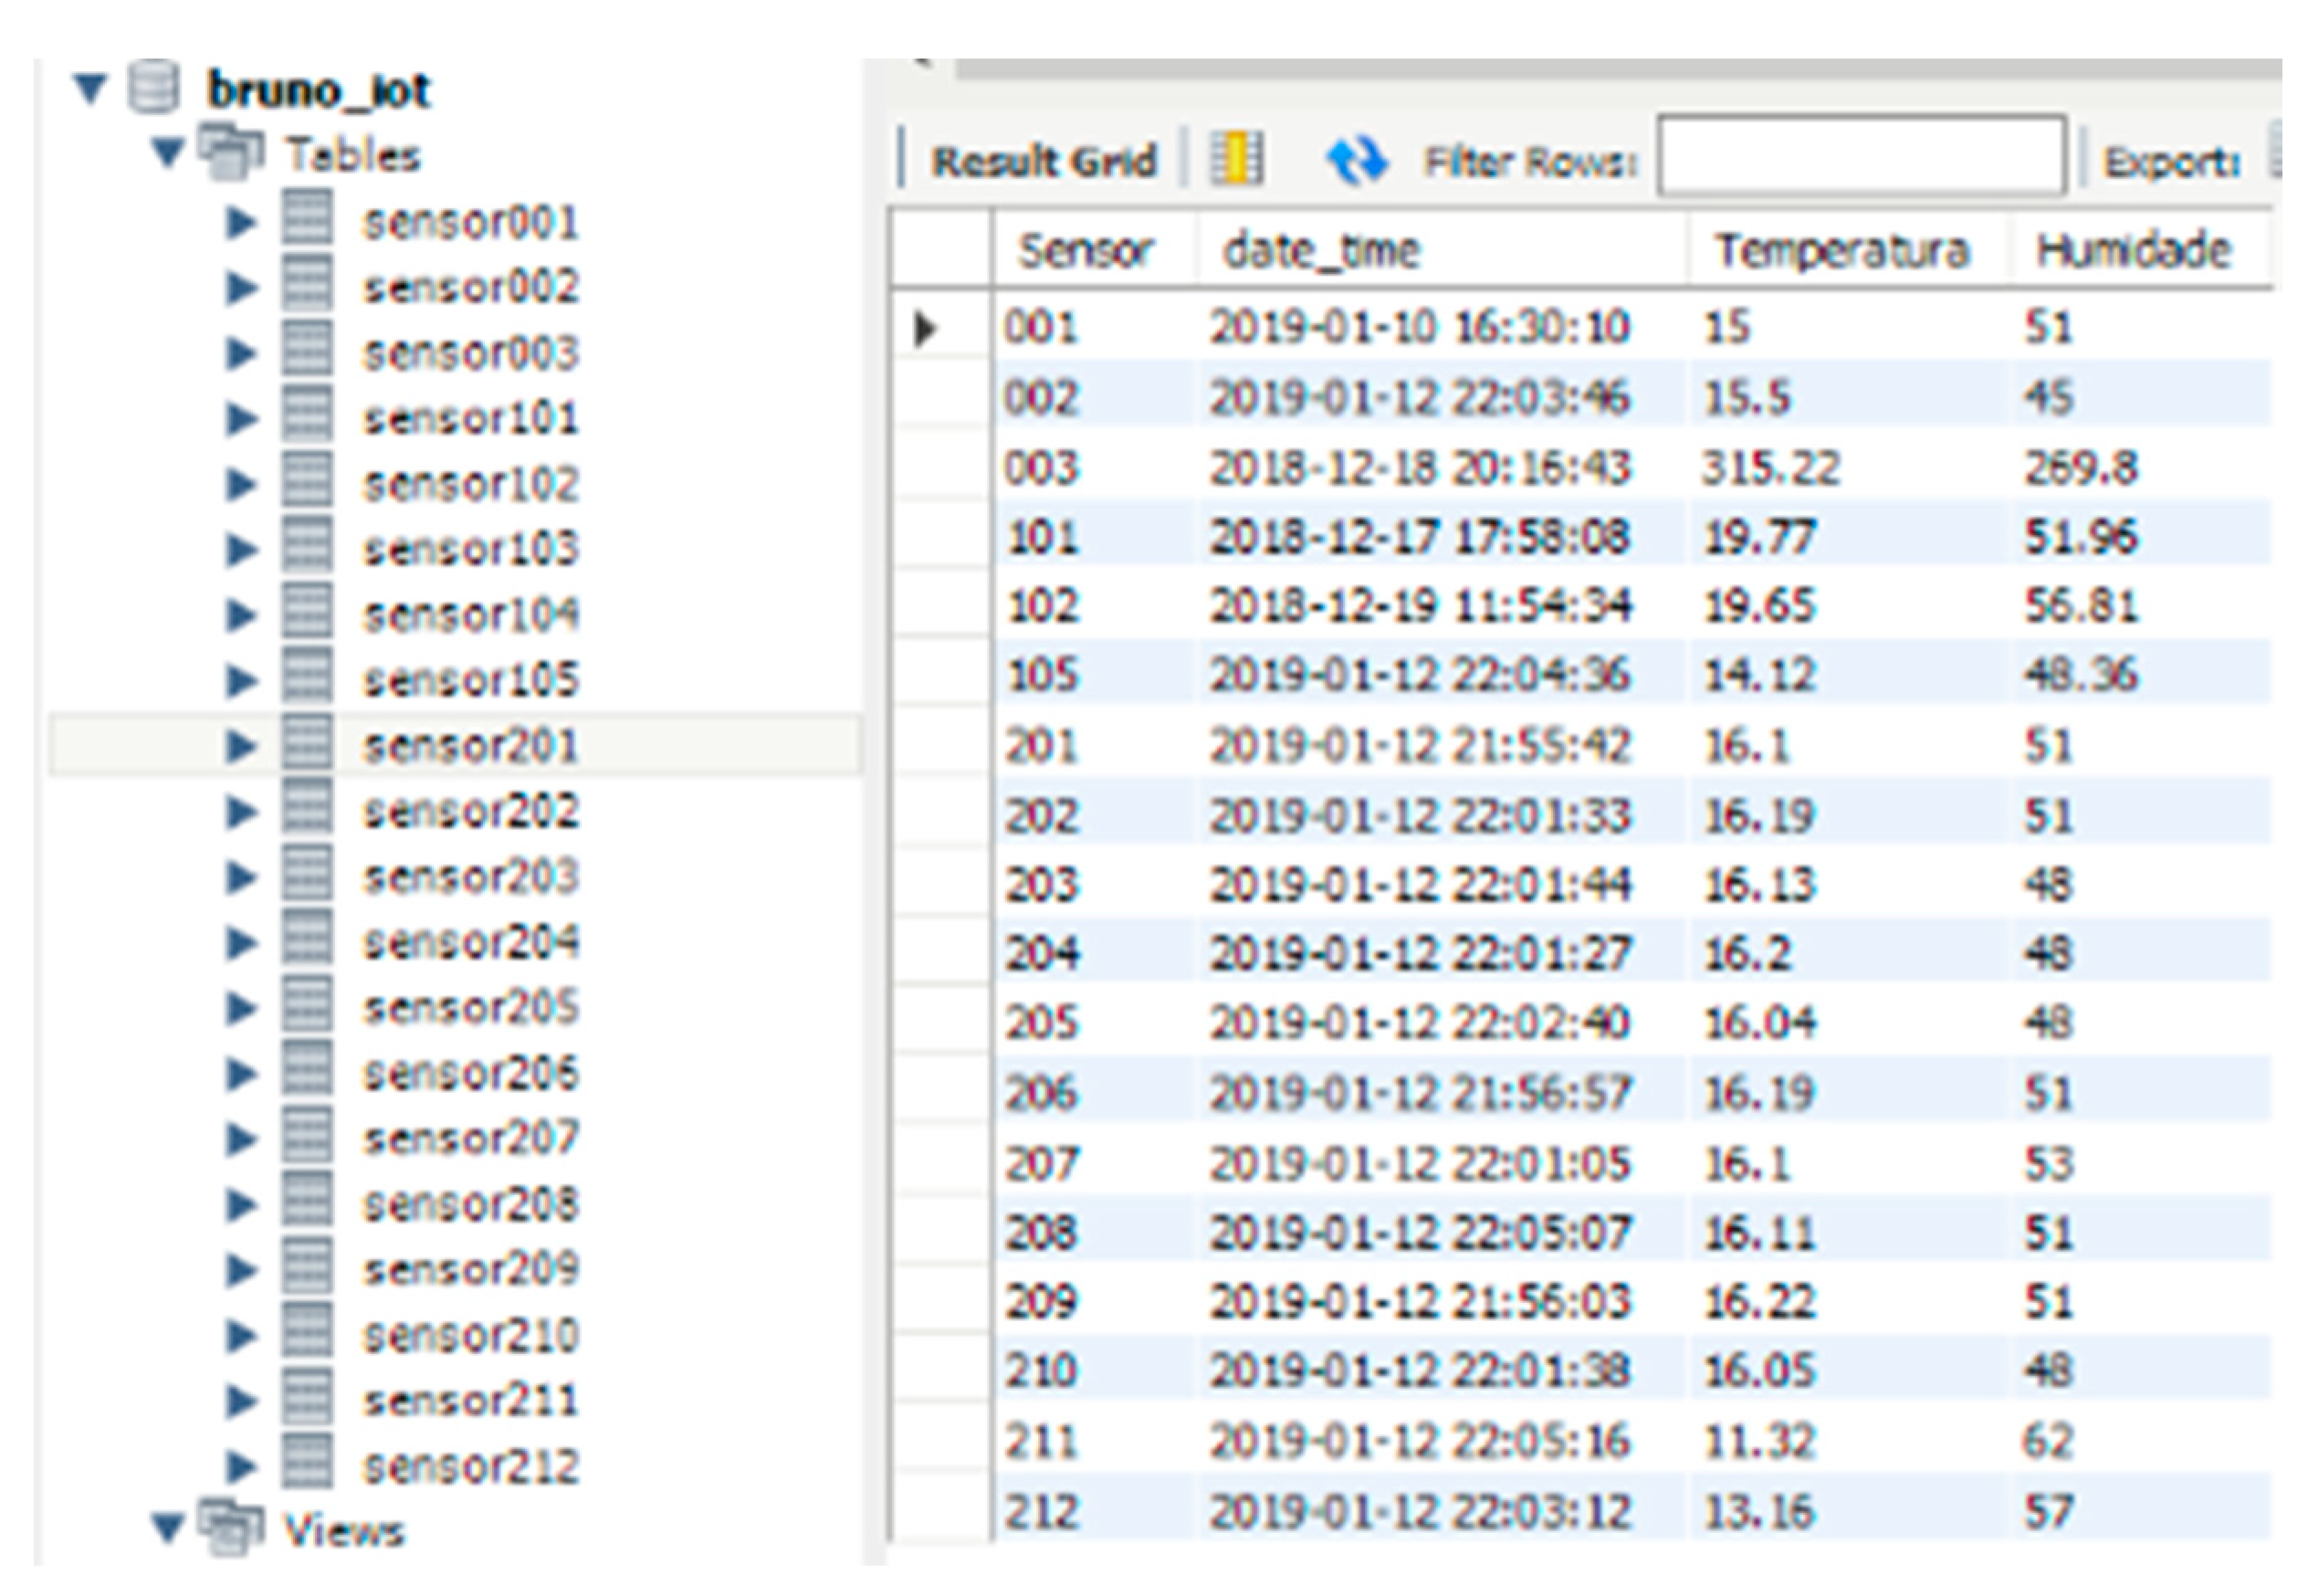Image resolution: width=2308 pixels, height=1596 pixels.
Task: Click the Views folder icon
Action: (x=231, y=1528)
